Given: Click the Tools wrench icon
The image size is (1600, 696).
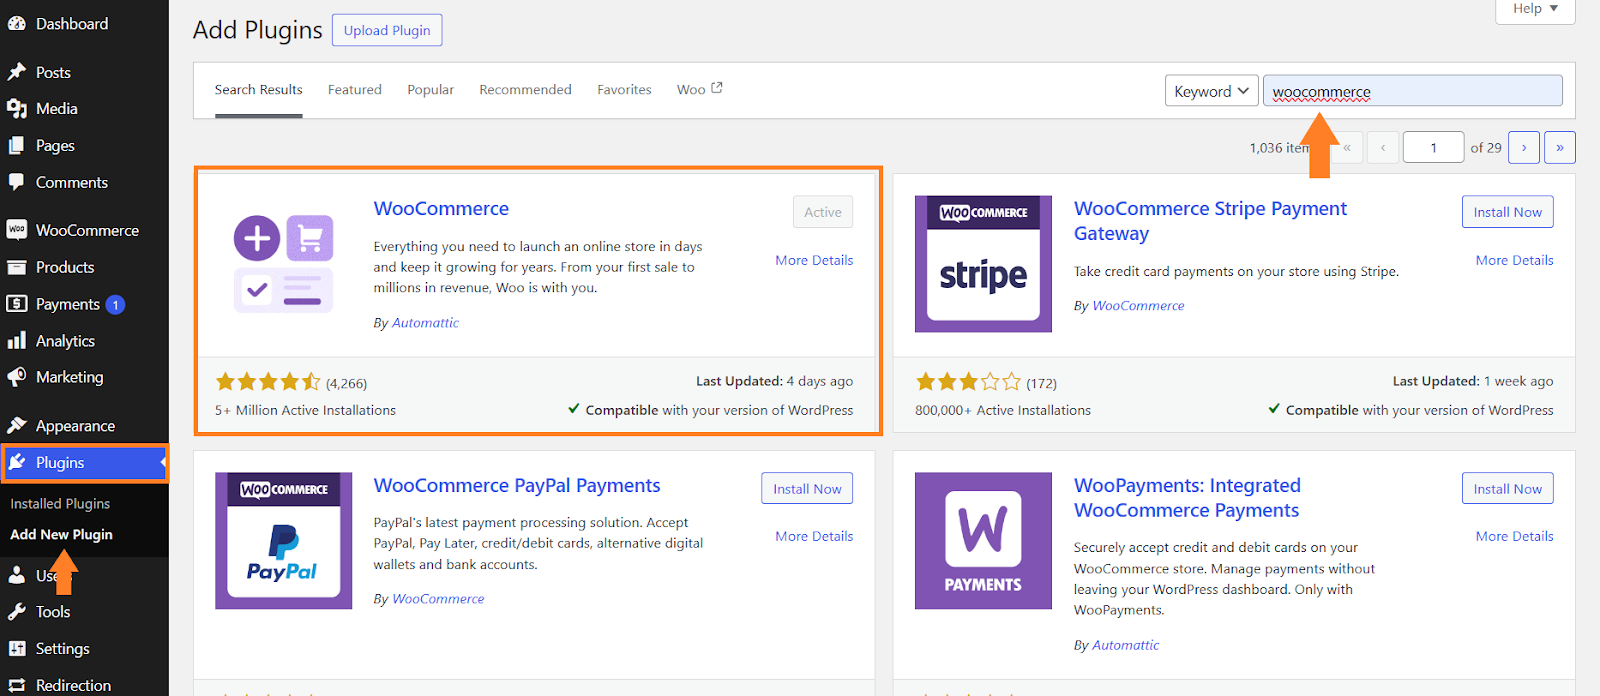Looking at the screenshot, I should [16, 612].
